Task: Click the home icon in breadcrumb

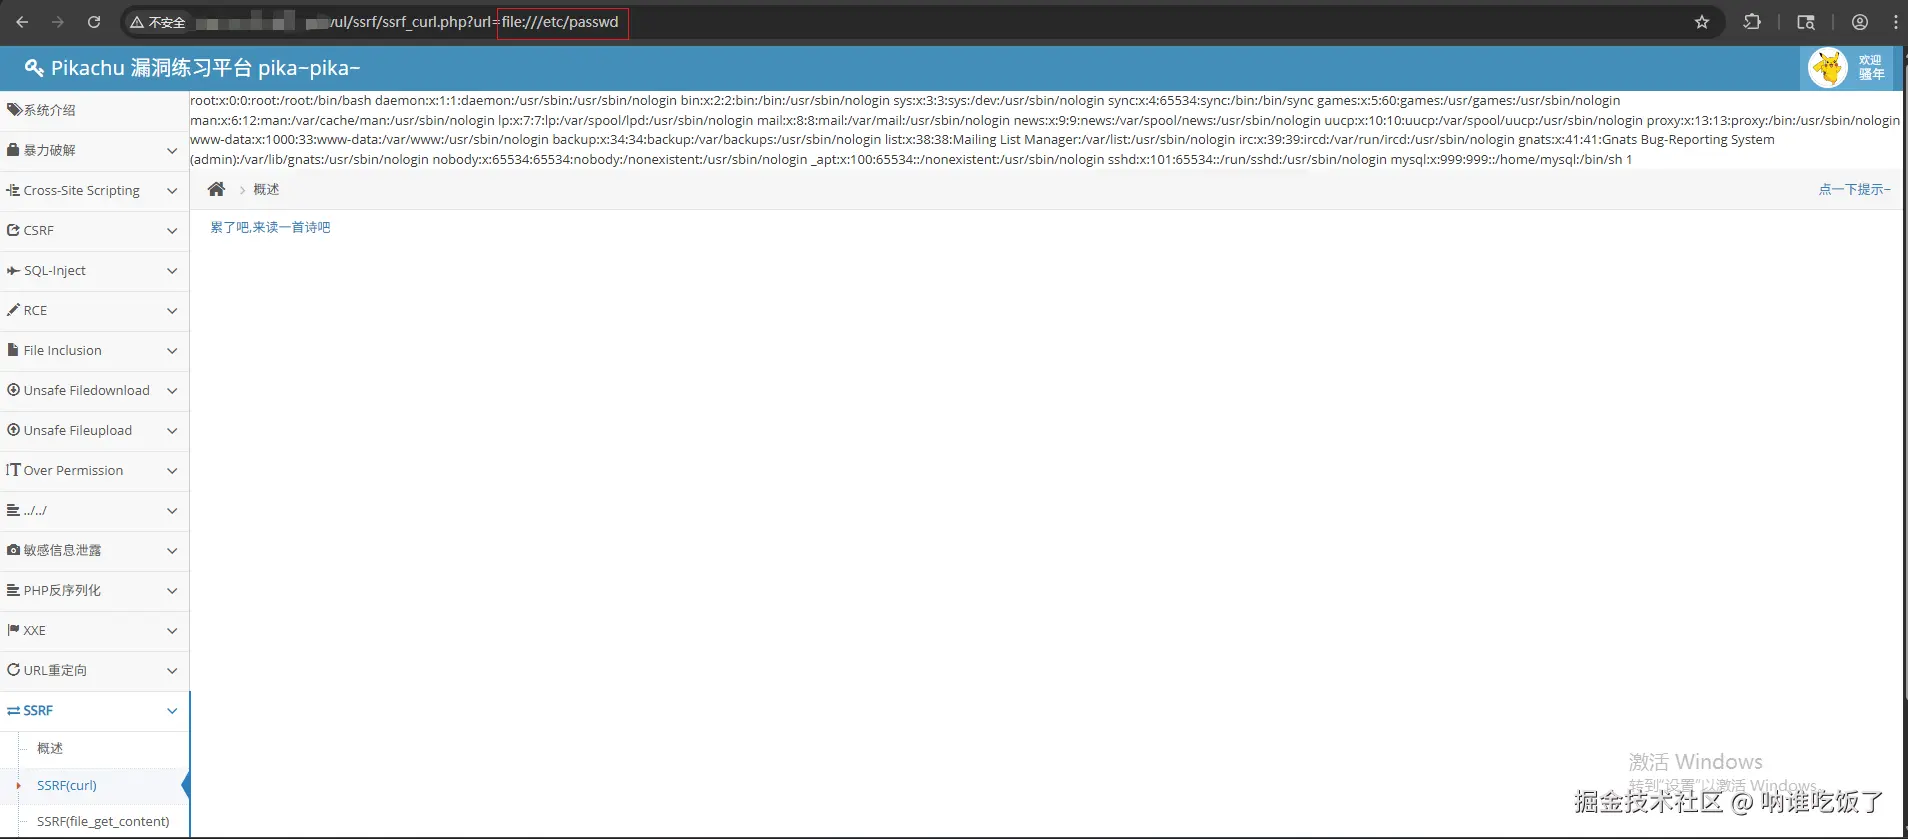Action: (x=216, y=189)
